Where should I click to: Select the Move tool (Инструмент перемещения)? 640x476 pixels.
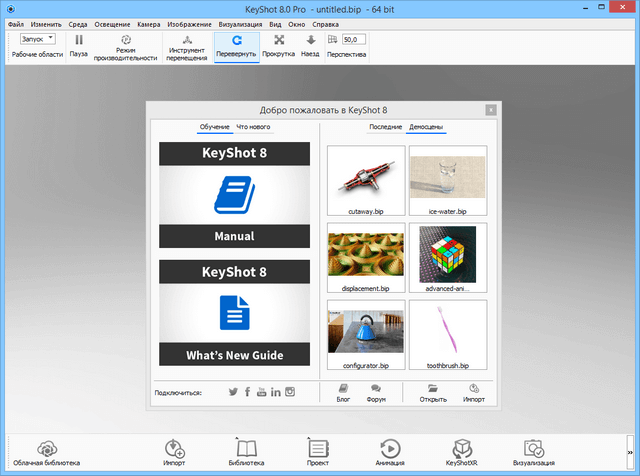click(186, 41)
